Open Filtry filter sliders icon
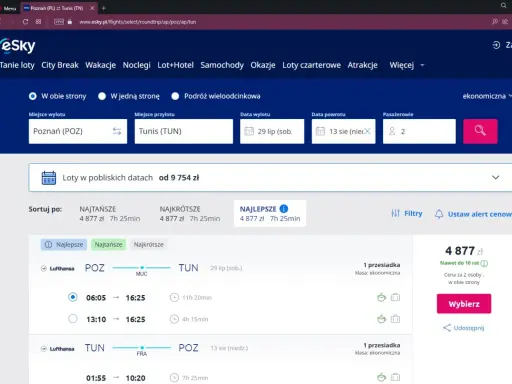512x384 pixels. pyautogui.click(x=395, y=213)
